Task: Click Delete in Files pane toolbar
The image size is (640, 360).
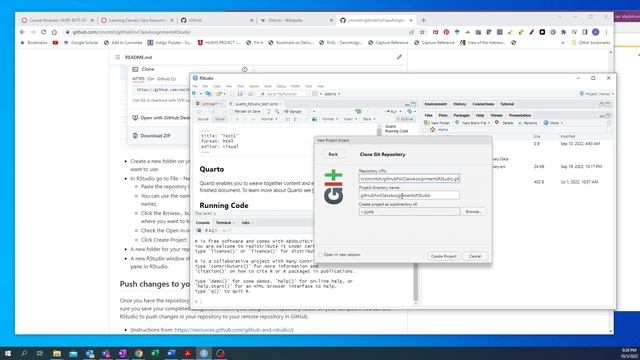Action: (x=504, y=123)
